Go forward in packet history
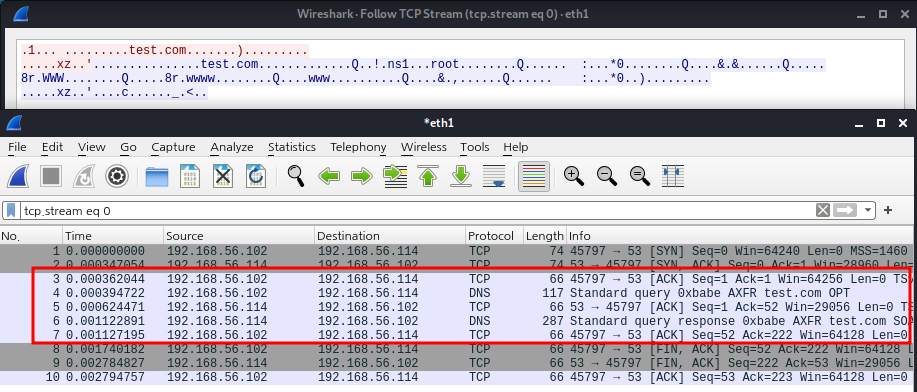 [x=362, y=176]
